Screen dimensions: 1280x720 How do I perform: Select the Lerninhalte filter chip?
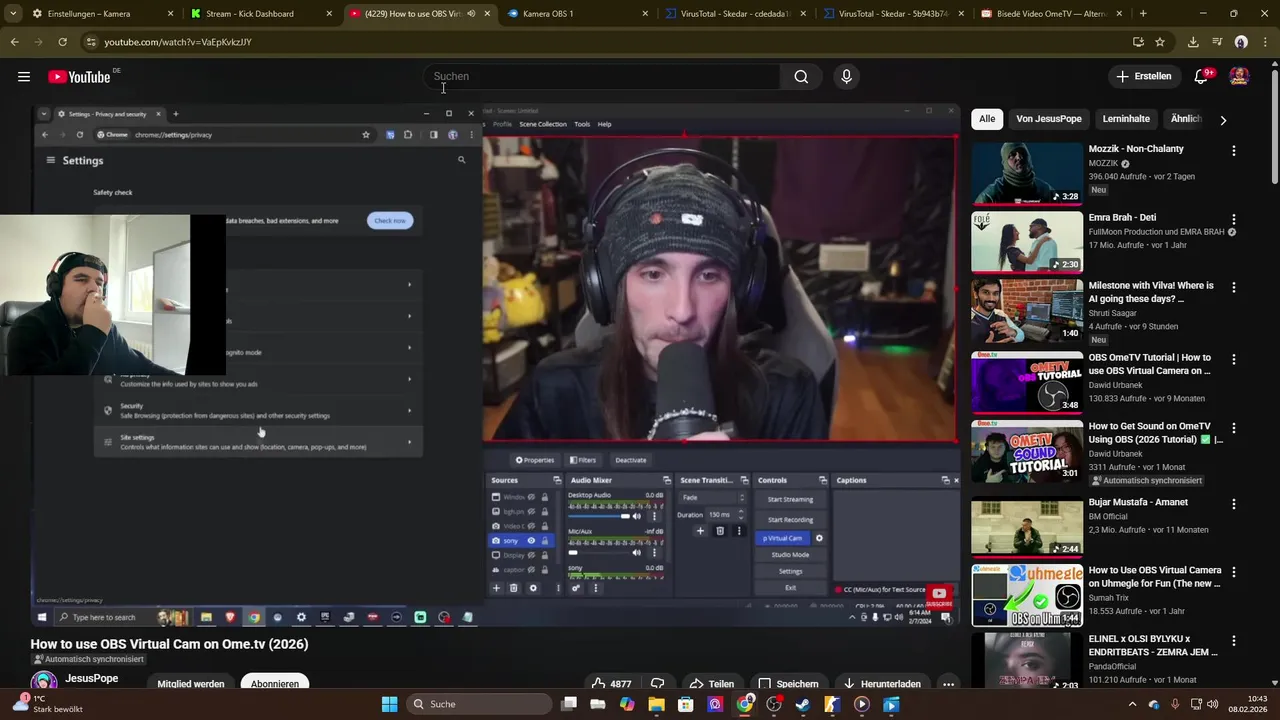[x=1126, y=119]
